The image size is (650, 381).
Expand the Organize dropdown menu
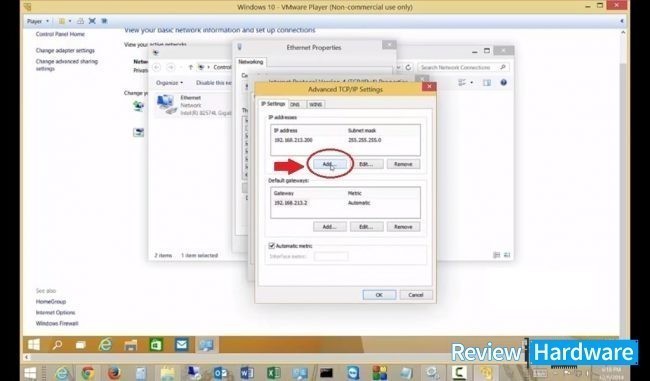(170, 83)
